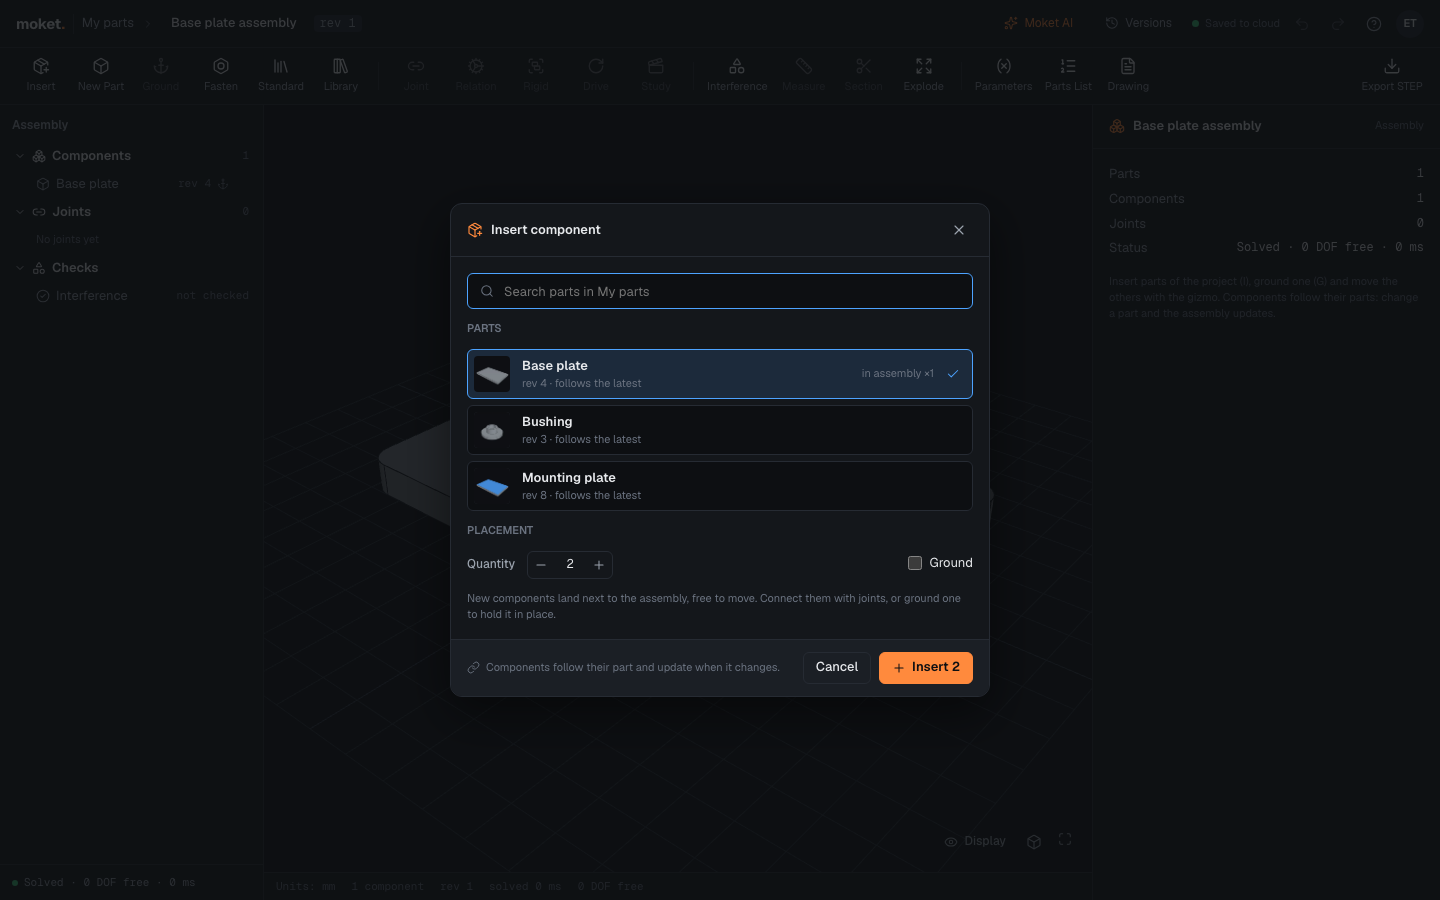Open the ET user avatar menu
This screenshot has width=1440, height=900.
click(x=1410, y=23)
